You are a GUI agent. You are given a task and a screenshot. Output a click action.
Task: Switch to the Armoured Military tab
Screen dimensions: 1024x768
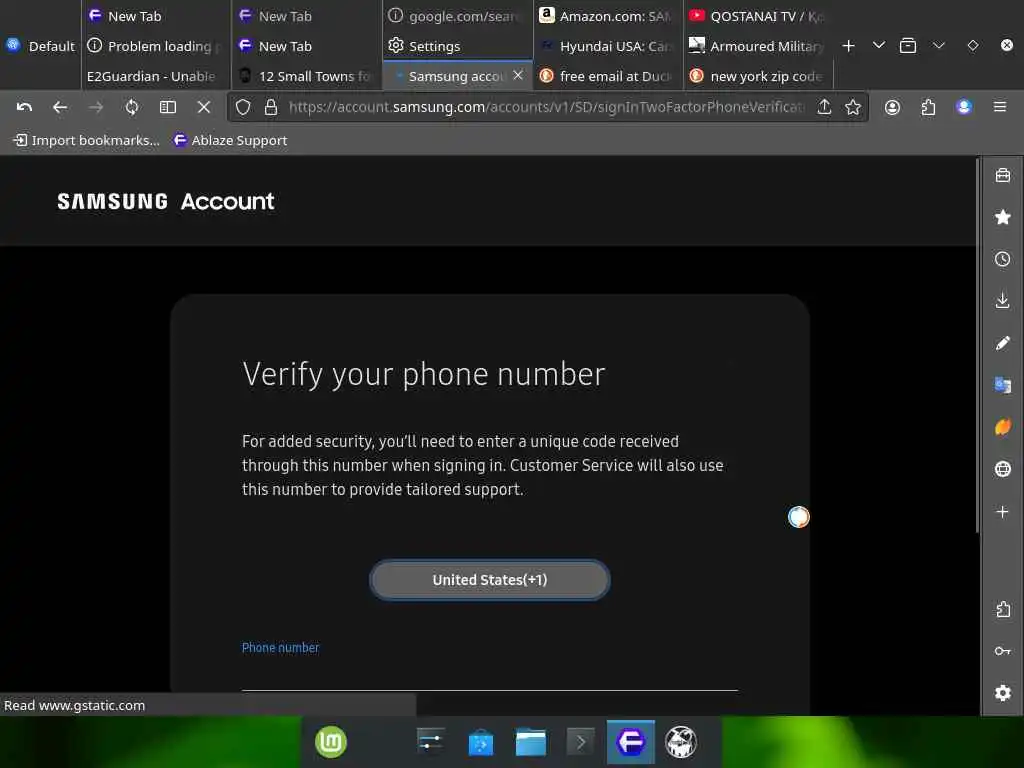(x=758, y=46)
